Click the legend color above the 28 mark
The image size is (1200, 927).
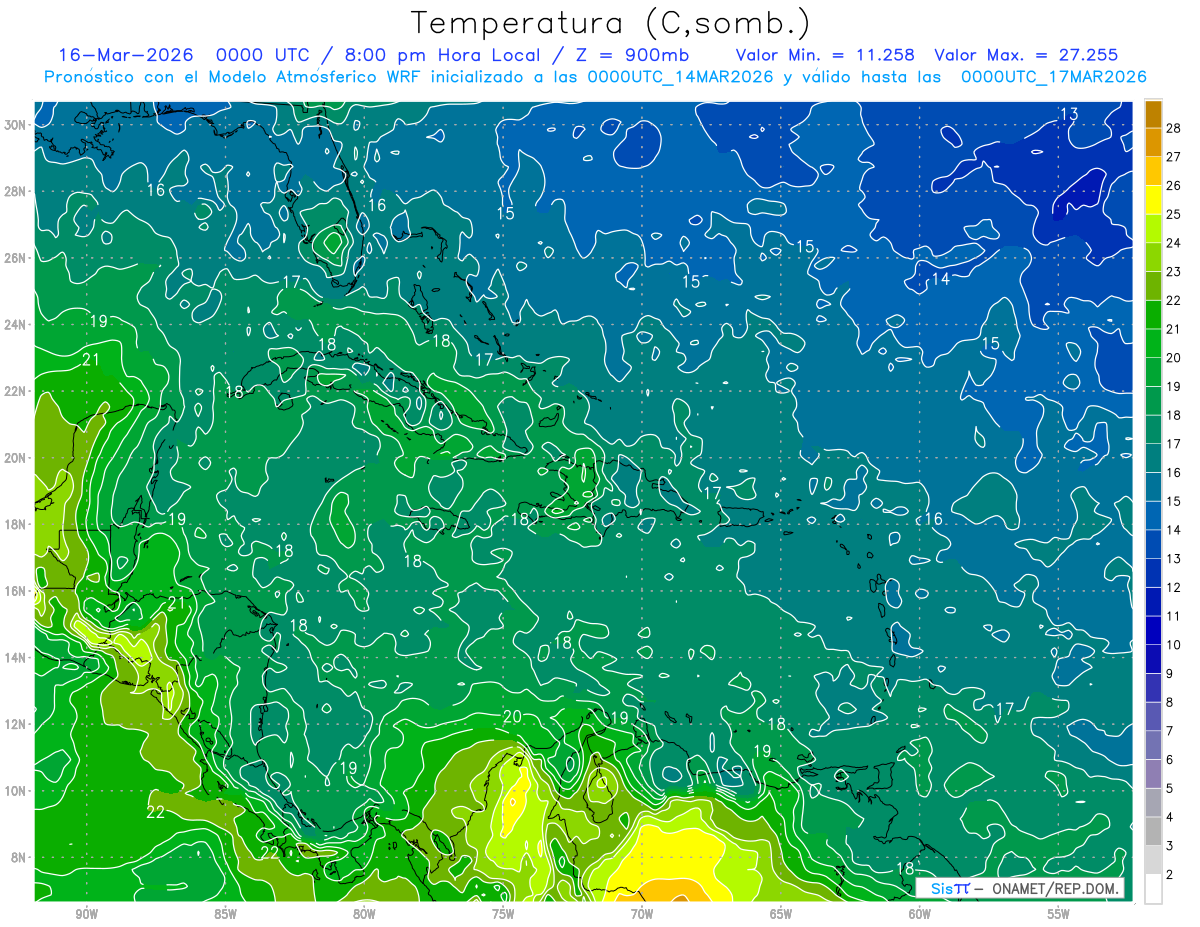[1153, 114]
